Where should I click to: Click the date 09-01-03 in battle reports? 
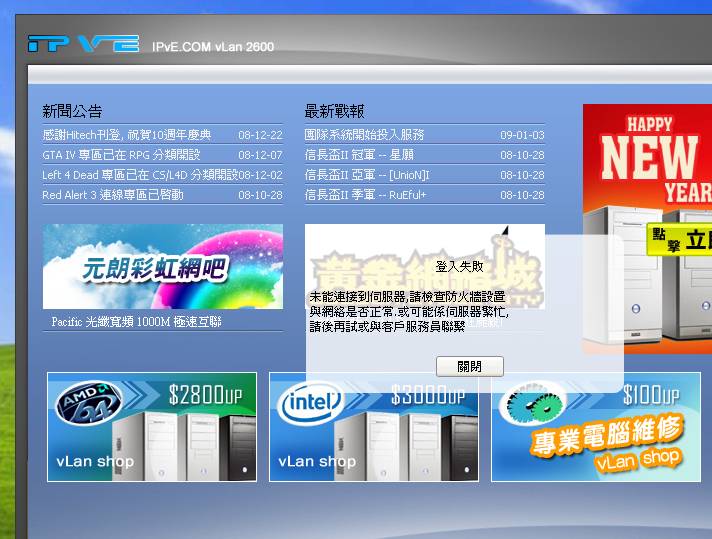523,135
